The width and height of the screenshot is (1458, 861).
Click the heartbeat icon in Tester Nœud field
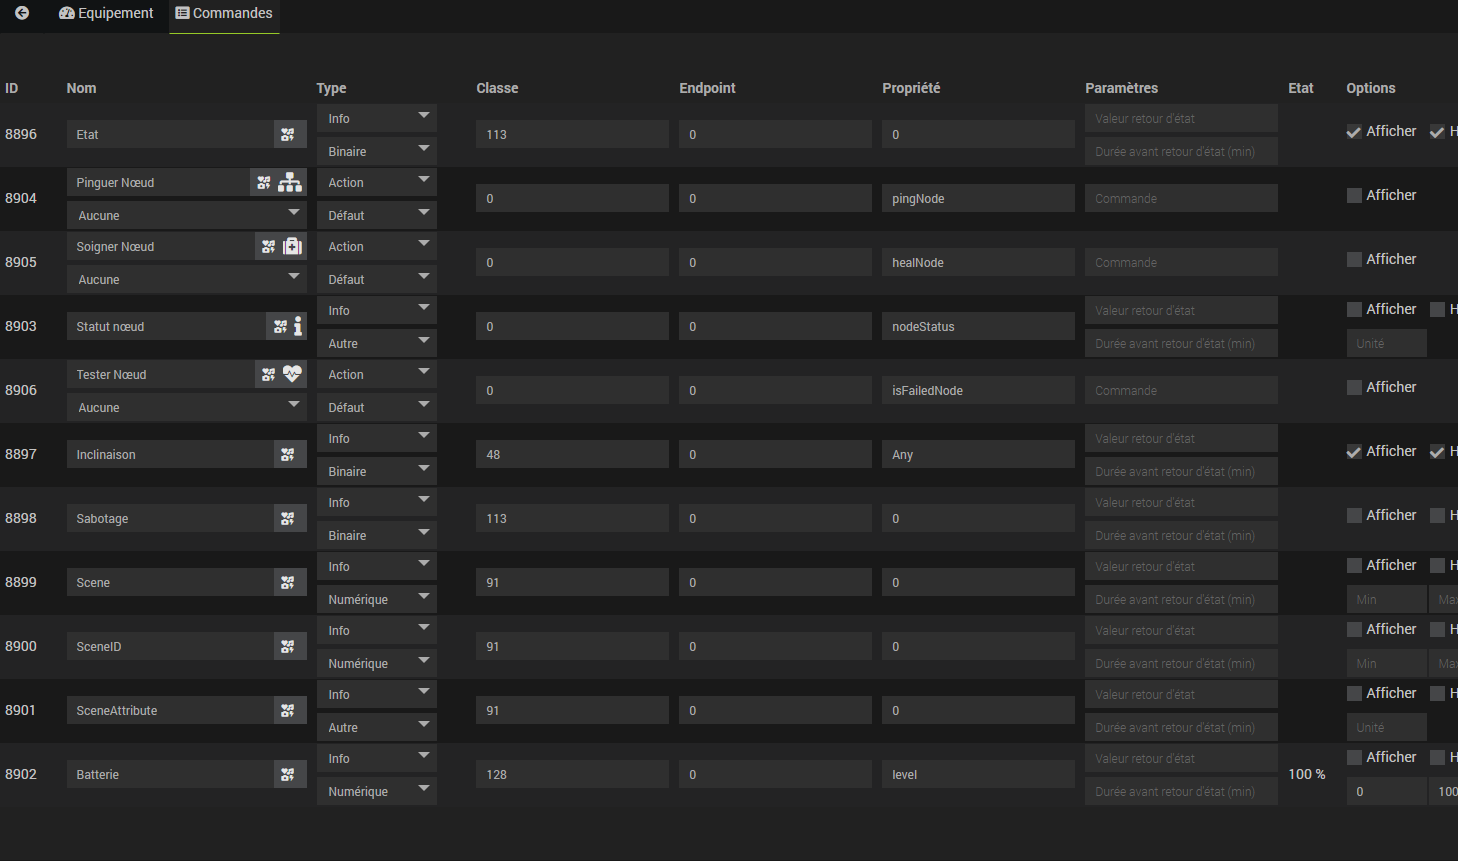[x=292, y=375]
